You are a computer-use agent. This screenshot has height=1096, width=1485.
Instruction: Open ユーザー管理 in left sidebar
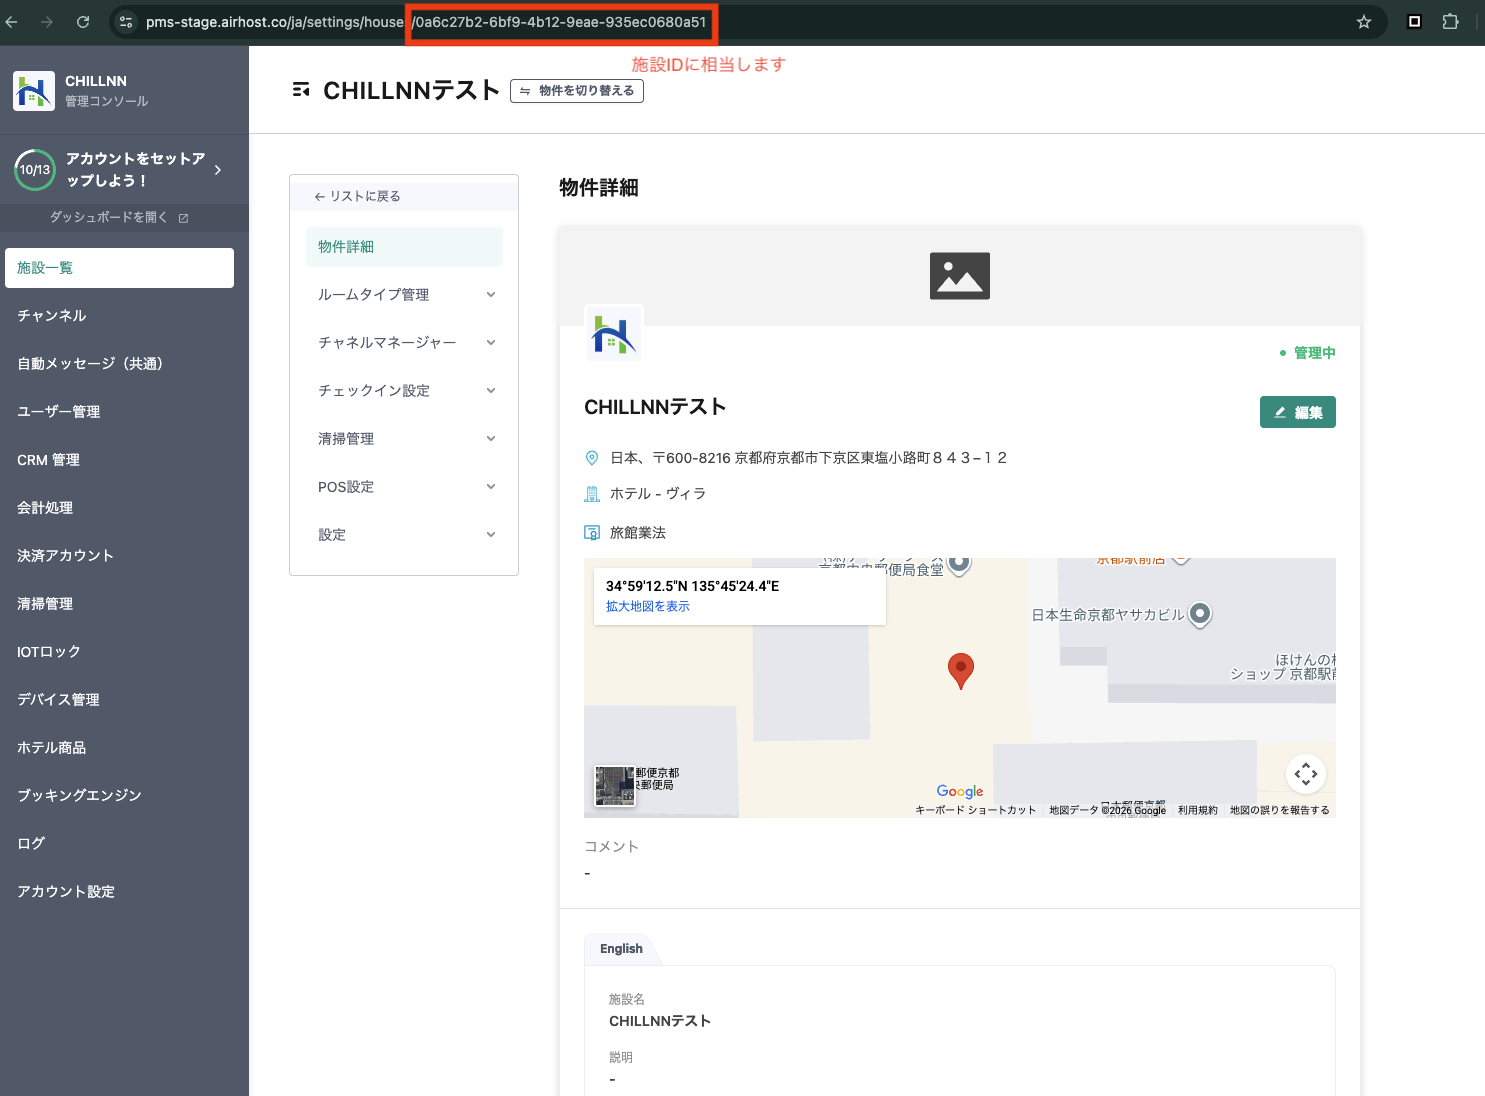pyautogui.click(x=119, y=412)
